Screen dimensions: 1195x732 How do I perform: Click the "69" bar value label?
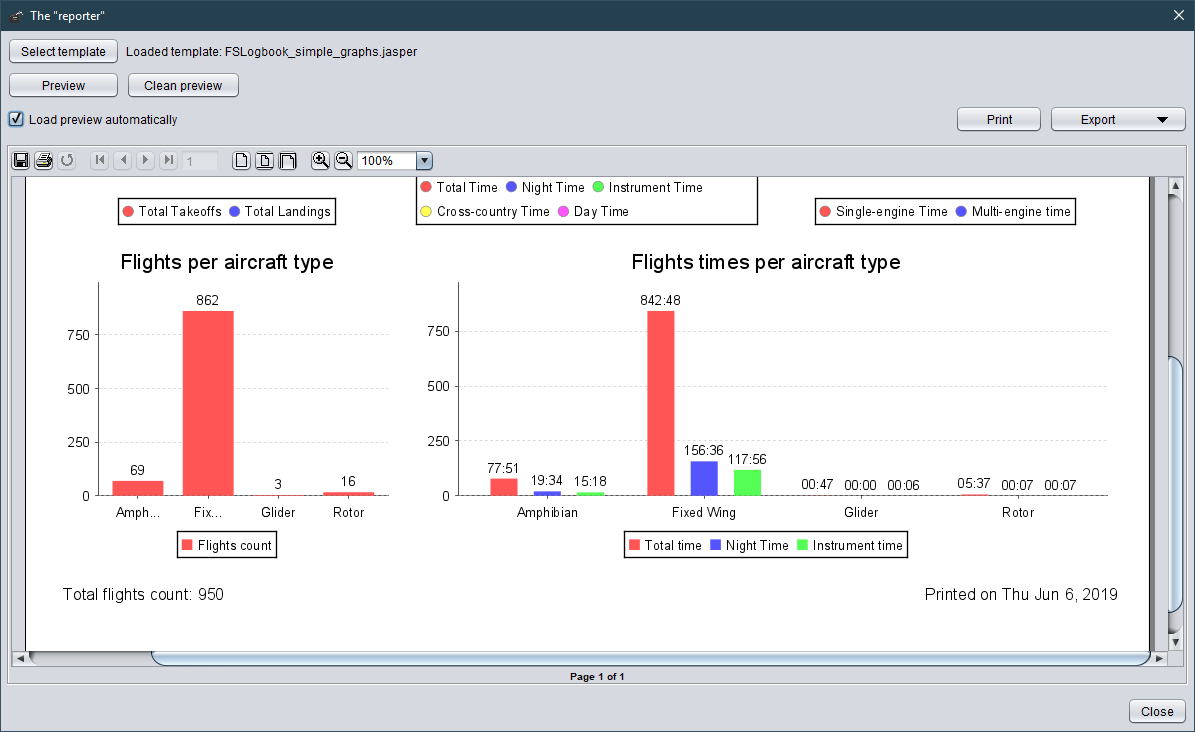pyautogui.click(x=137, y=470)
